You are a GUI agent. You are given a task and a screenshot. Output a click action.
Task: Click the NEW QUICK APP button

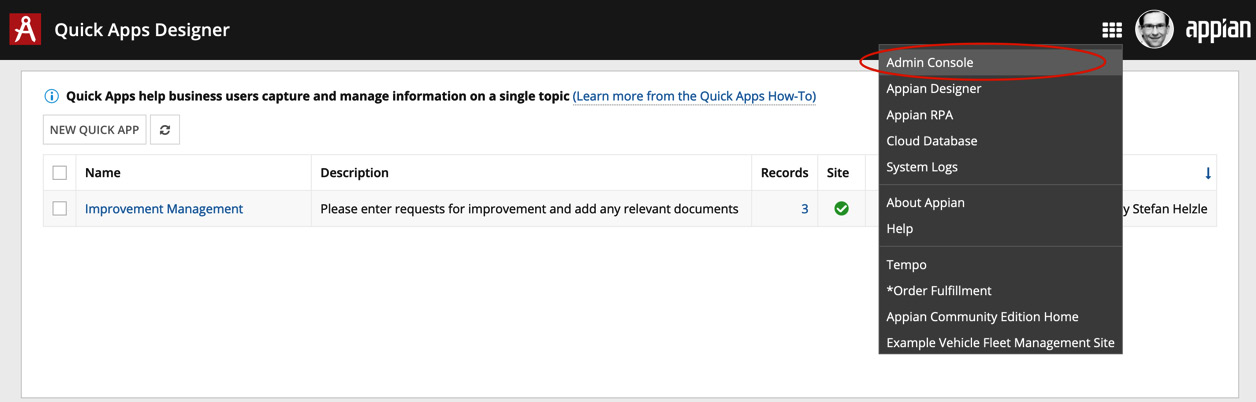click(95, 130)
